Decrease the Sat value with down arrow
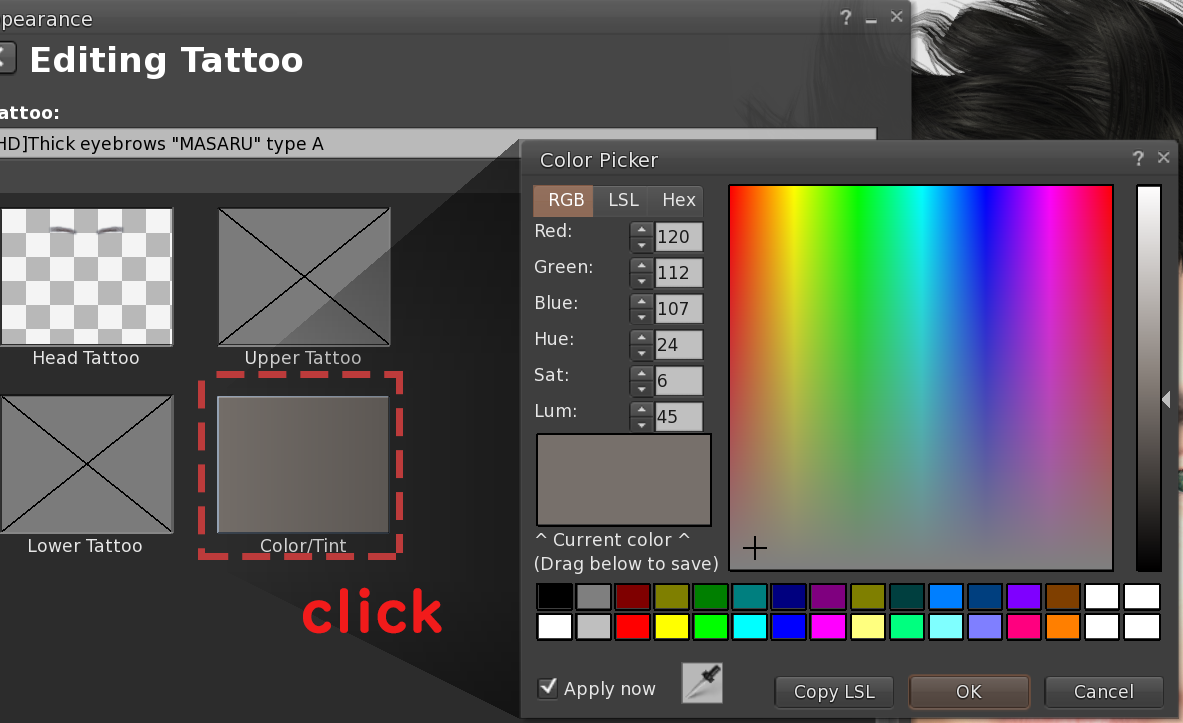1183x723 pixels. tap(641, 389)
